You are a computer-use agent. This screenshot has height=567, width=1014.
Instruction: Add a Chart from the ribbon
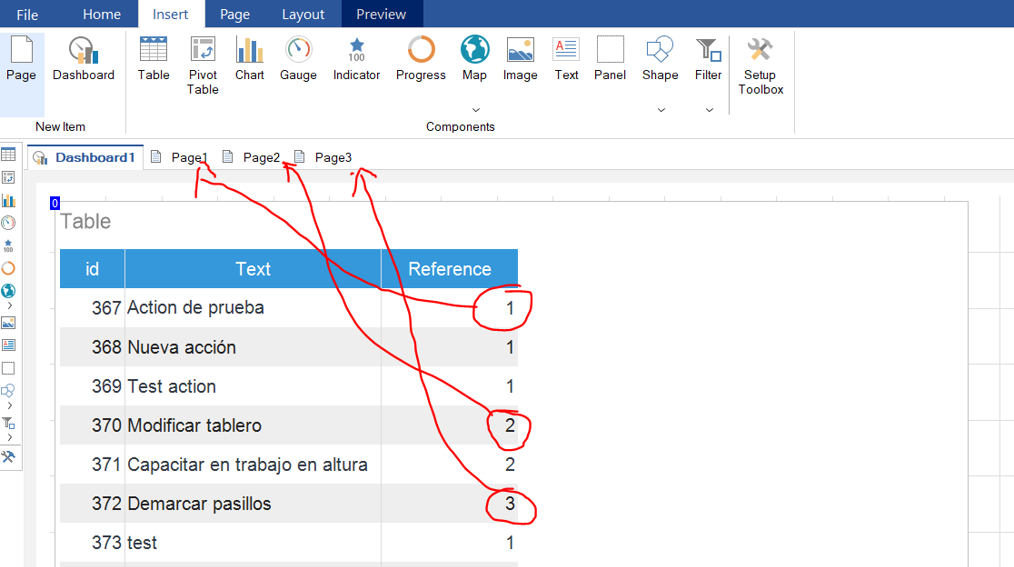pos(249,59)
